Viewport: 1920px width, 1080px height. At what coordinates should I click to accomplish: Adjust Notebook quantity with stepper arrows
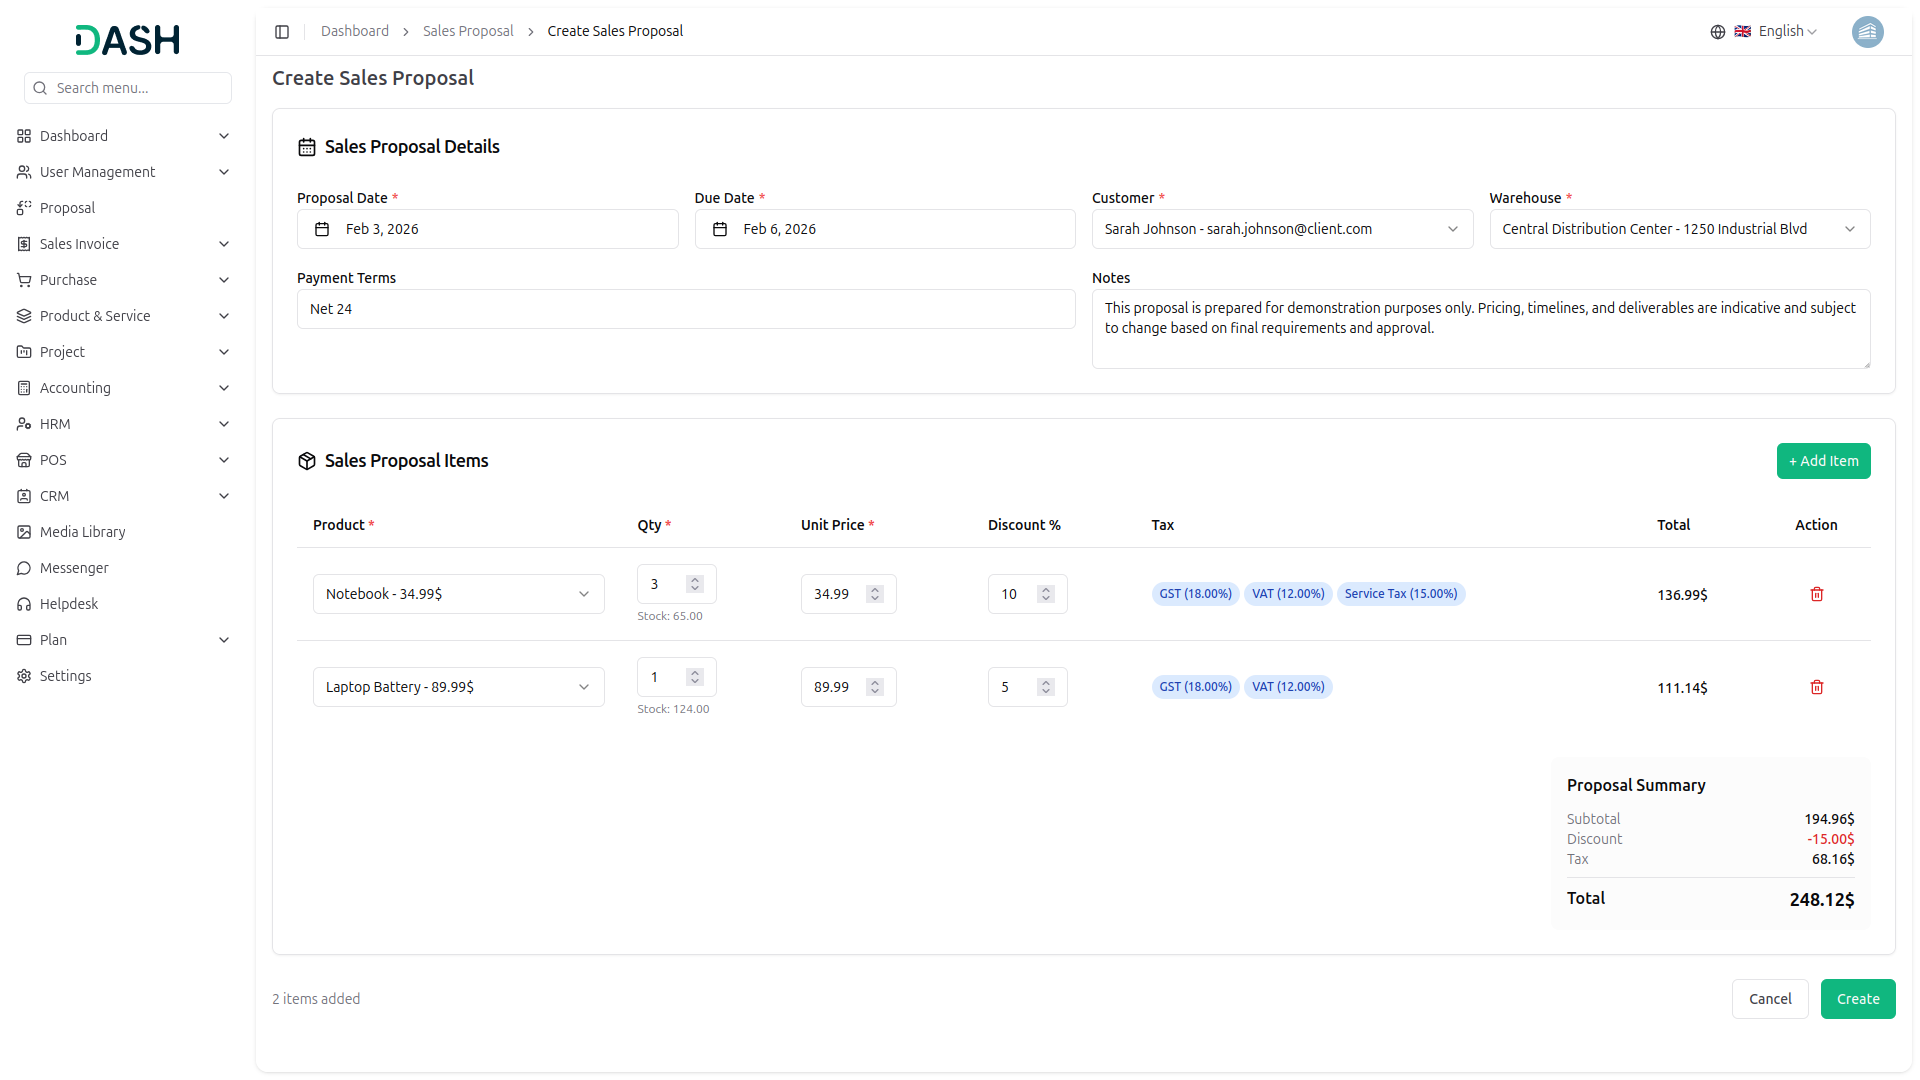pos(695,584)
